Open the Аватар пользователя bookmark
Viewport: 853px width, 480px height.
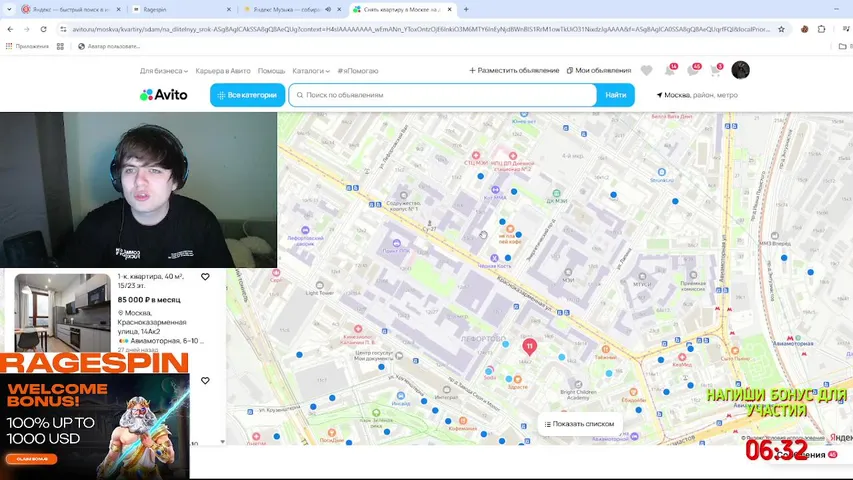point(109,46)
